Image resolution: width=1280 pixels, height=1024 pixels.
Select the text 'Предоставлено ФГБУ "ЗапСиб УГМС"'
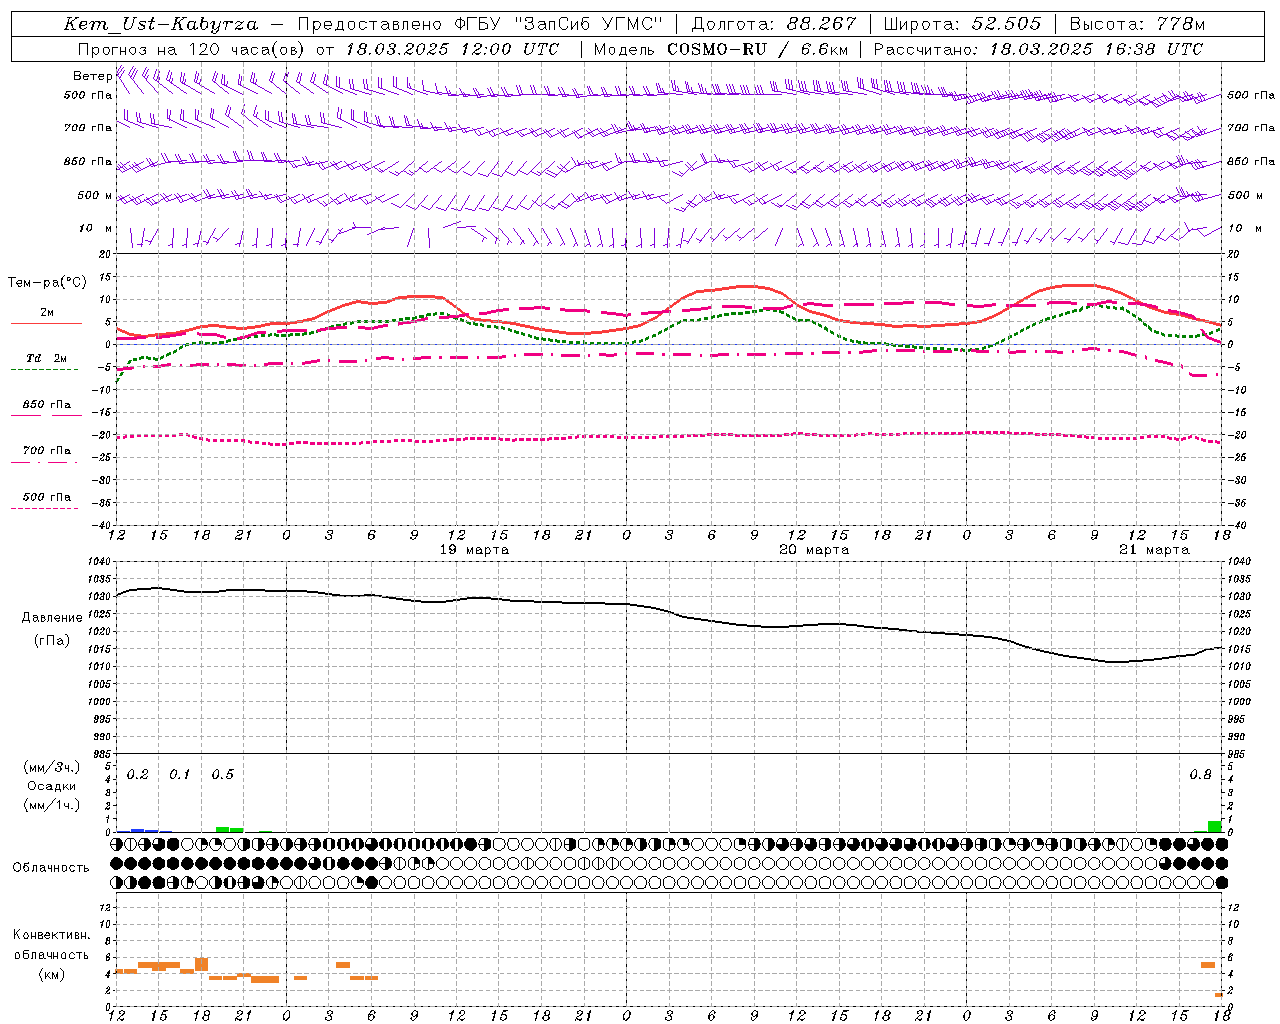coord(480,24)
